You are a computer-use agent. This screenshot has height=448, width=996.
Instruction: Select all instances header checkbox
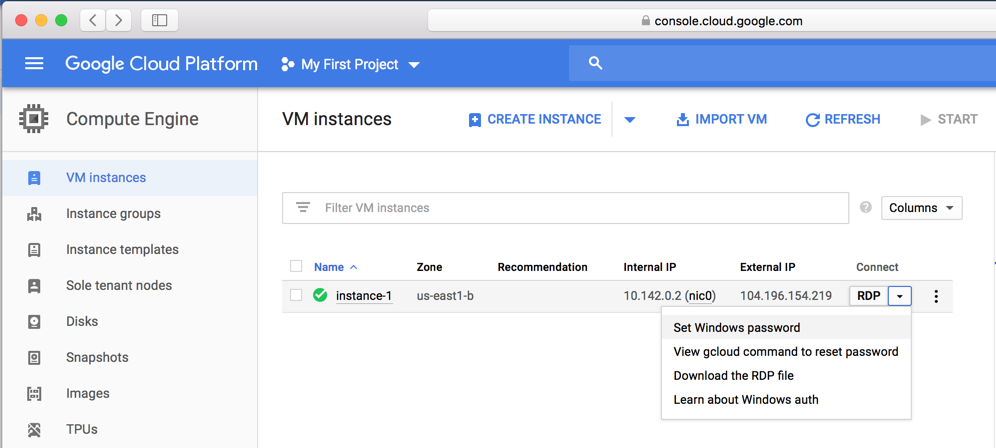(296, 266)
